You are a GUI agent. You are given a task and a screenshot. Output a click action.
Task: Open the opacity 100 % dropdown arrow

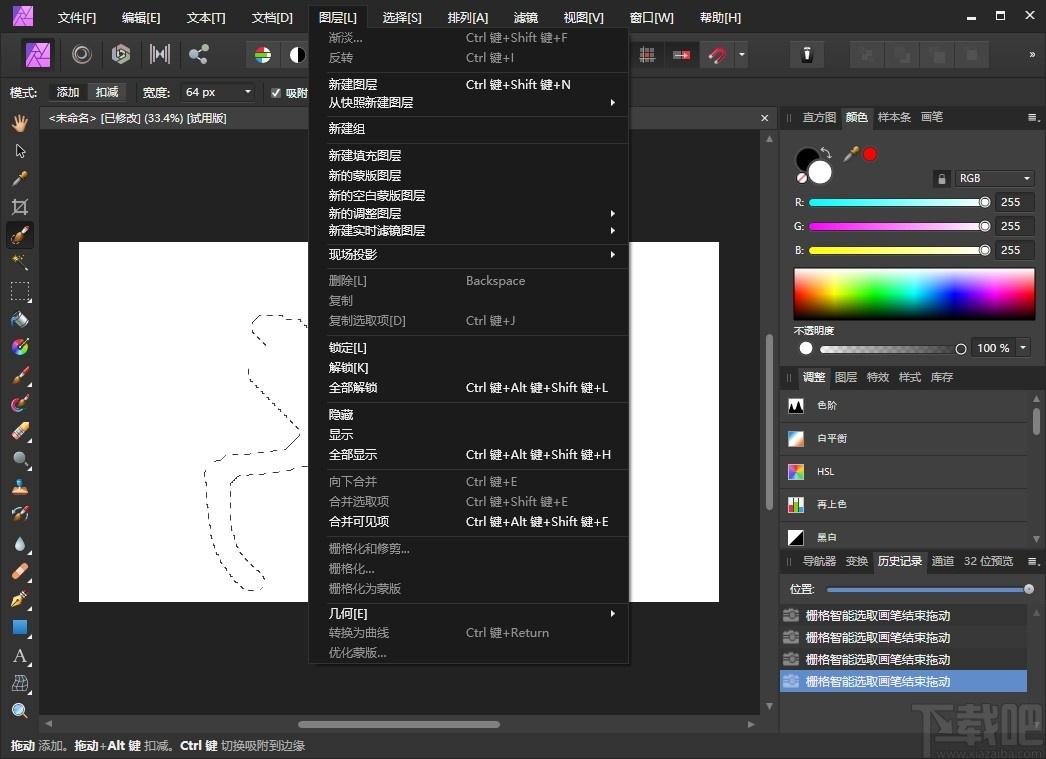[1023, 347]
